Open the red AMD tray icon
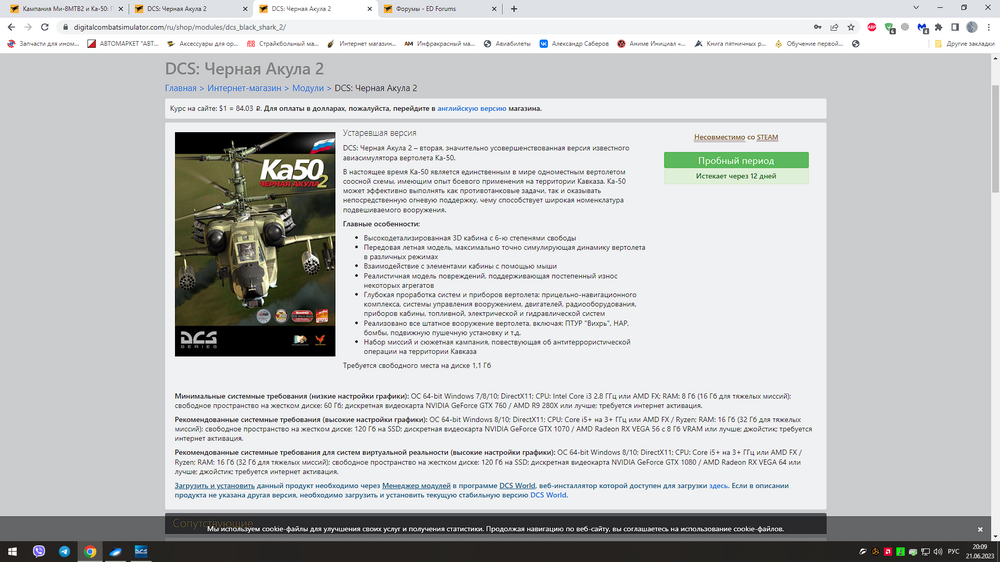Screen dimensions: 1000x562 (x=888, y=552)
